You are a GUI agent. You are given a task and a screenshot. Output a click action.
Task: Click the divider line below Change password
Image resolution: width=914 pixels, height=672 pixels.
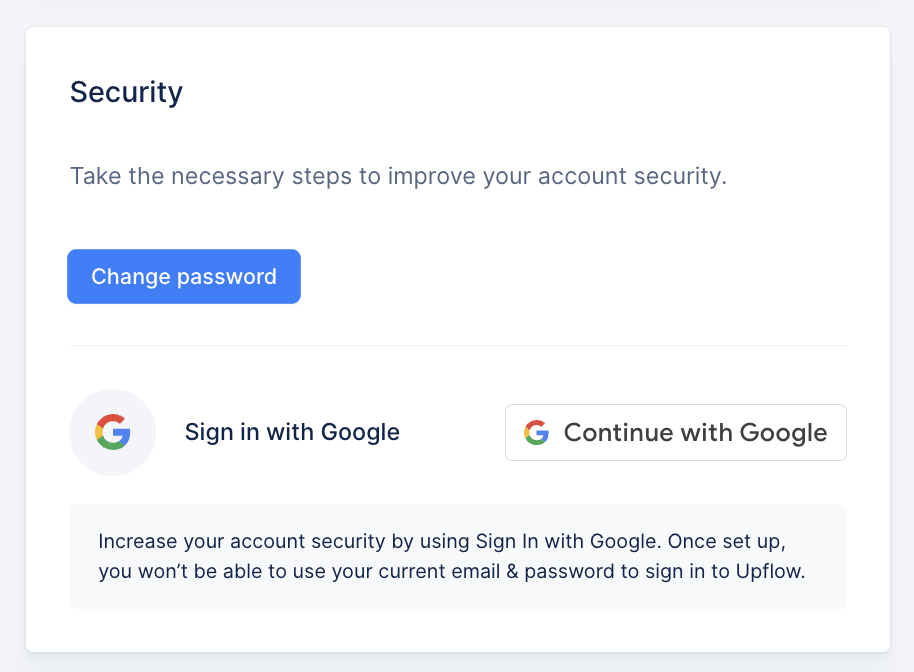458,346
